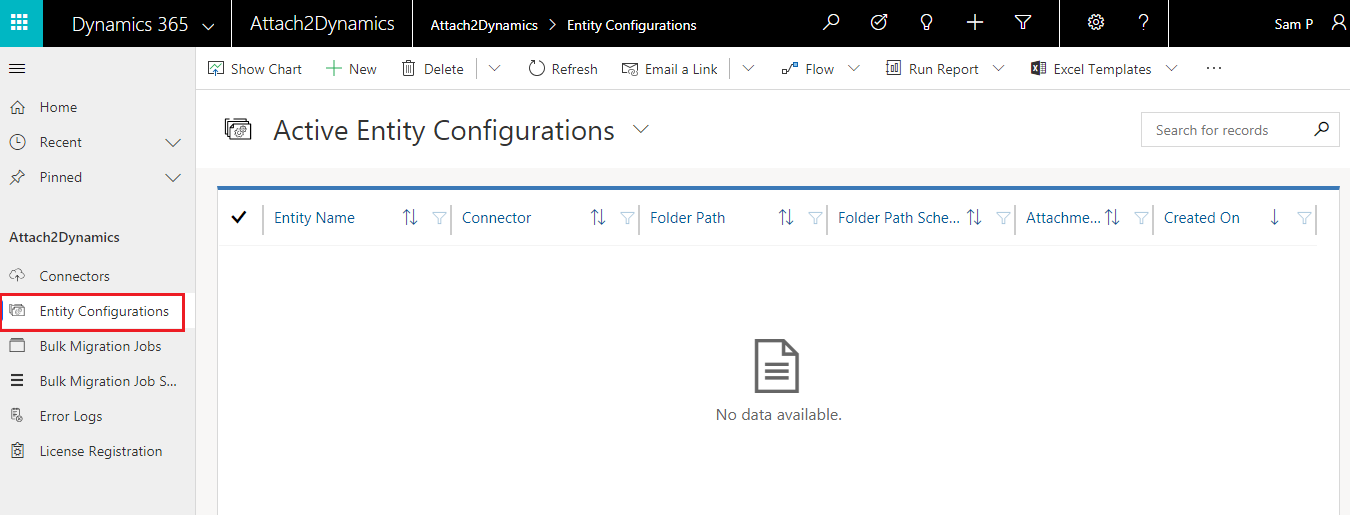This screenshot has height=515, width=1350.
Task: Open the advanced find funnel icon
Action: [x=1023, y=23]
